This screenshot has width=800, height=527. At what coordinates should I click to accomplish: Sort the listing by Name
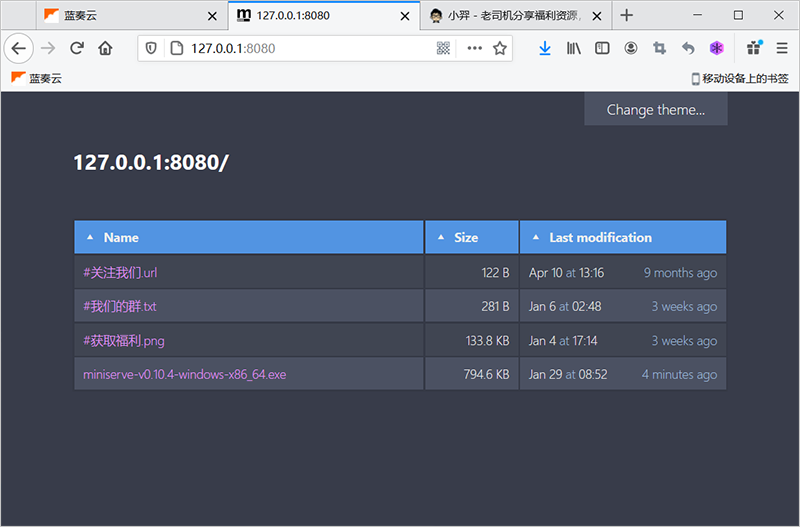[x=121, y=238]
